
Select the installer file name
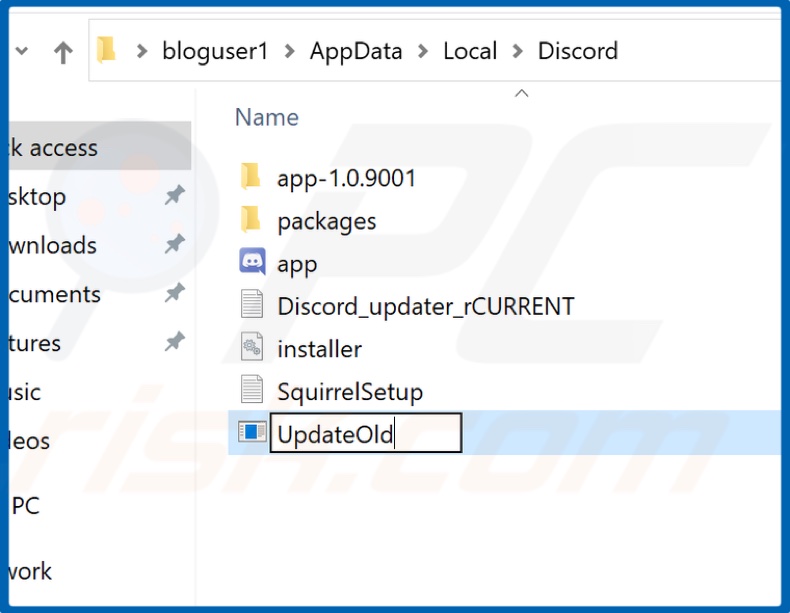click(319, 349)
